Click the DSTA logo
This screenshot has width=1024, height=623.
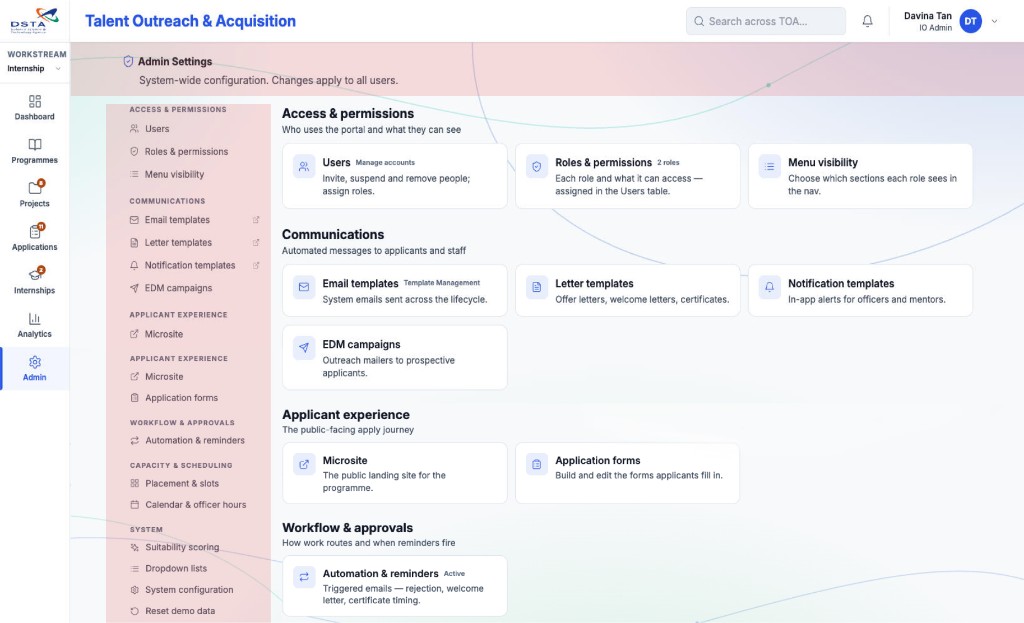pyautogui.click(x=34, y=21)
